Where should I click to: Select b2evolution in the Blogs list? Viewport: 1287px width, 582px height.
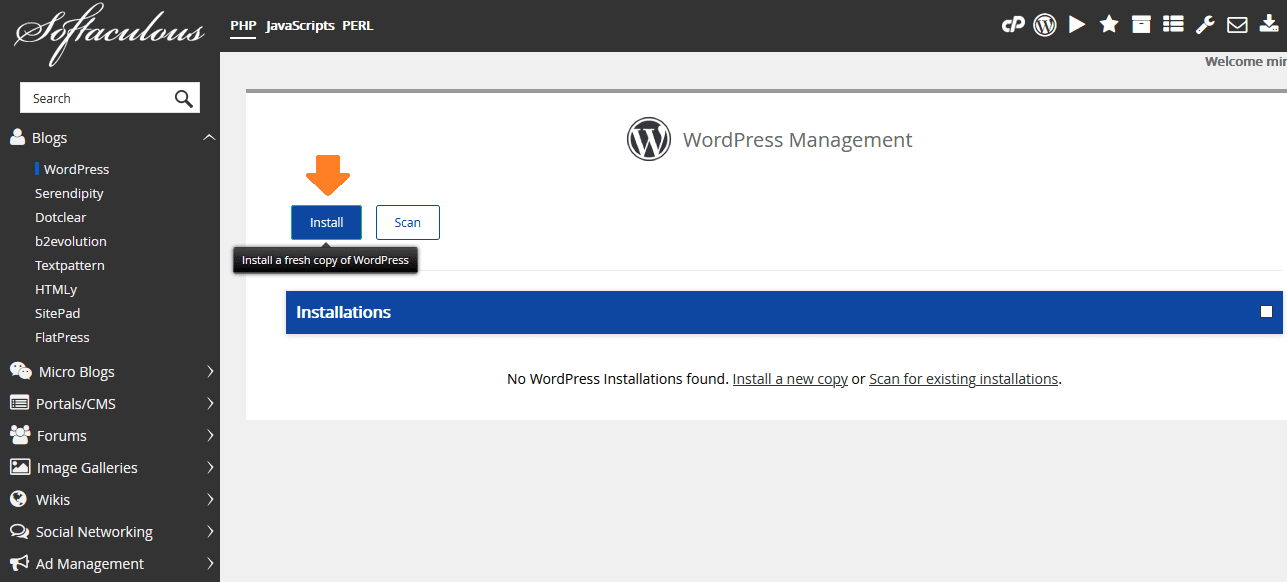(71, 241)
